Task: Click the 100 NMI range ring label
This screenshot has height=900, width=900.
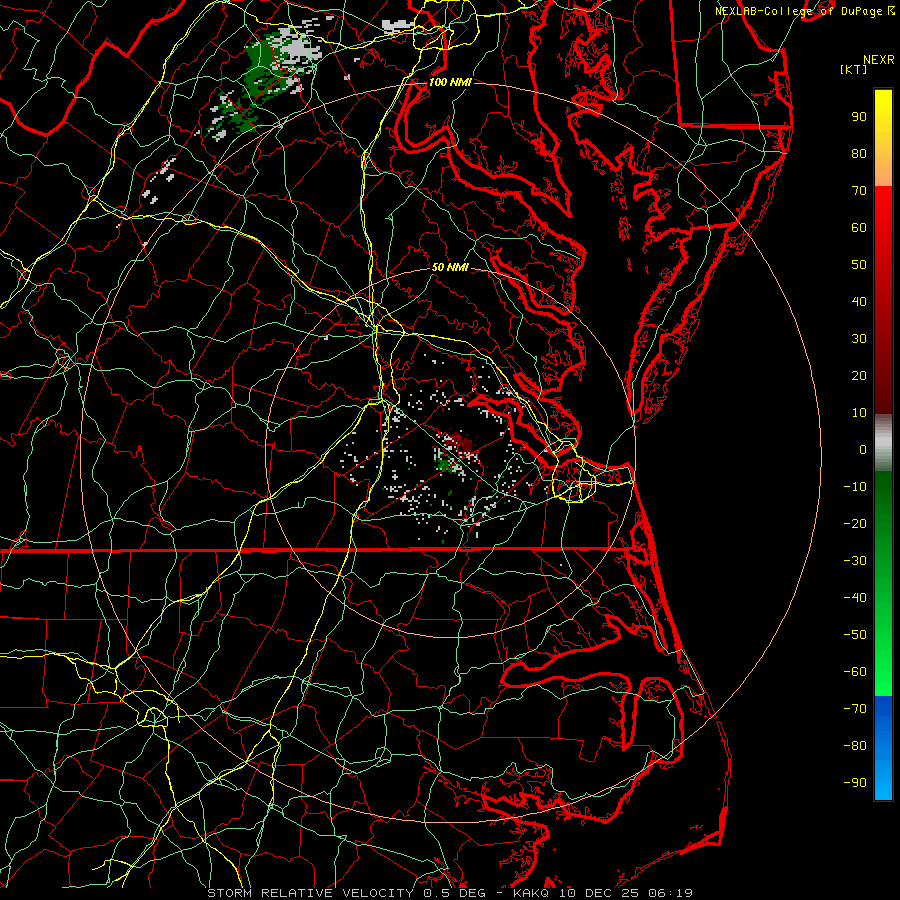Action: [450, 82]
